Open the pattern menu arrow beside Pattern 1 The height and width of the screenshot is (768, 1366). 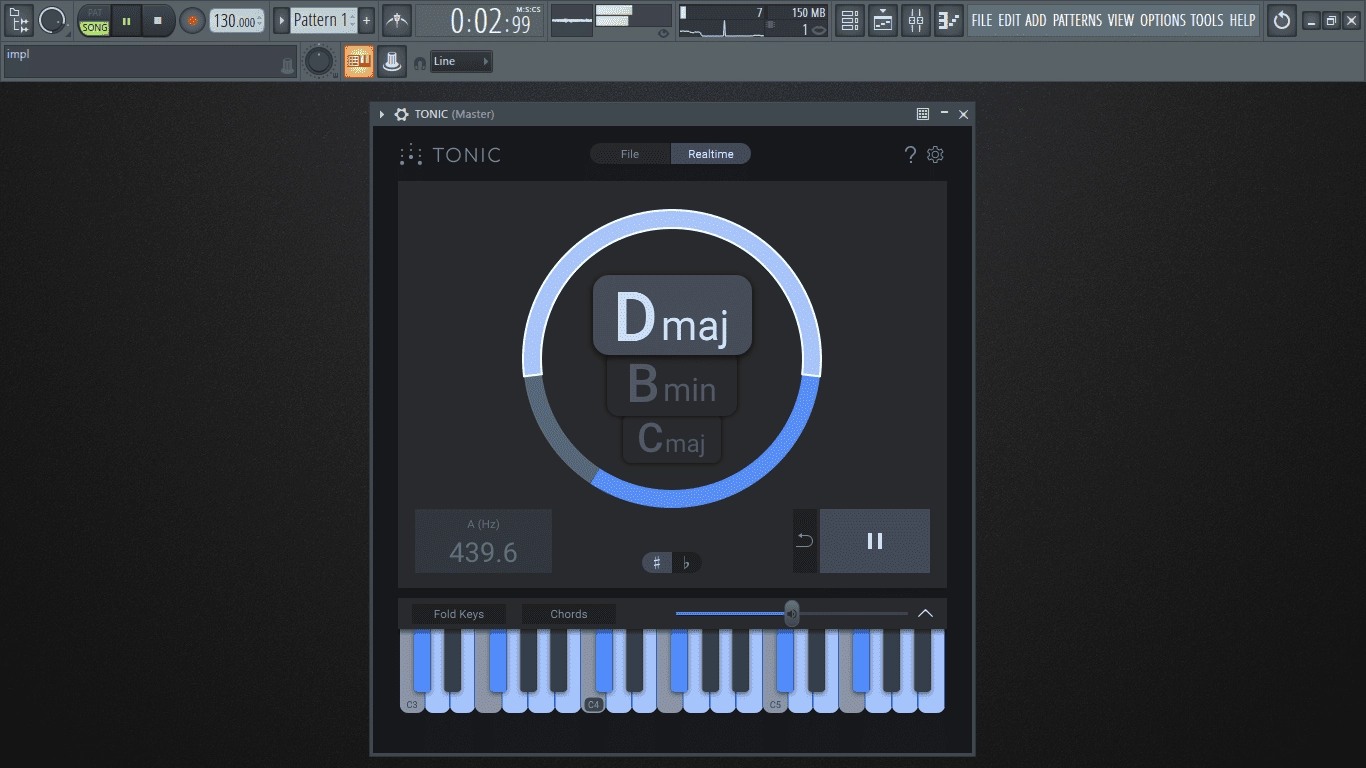[281, 20]
